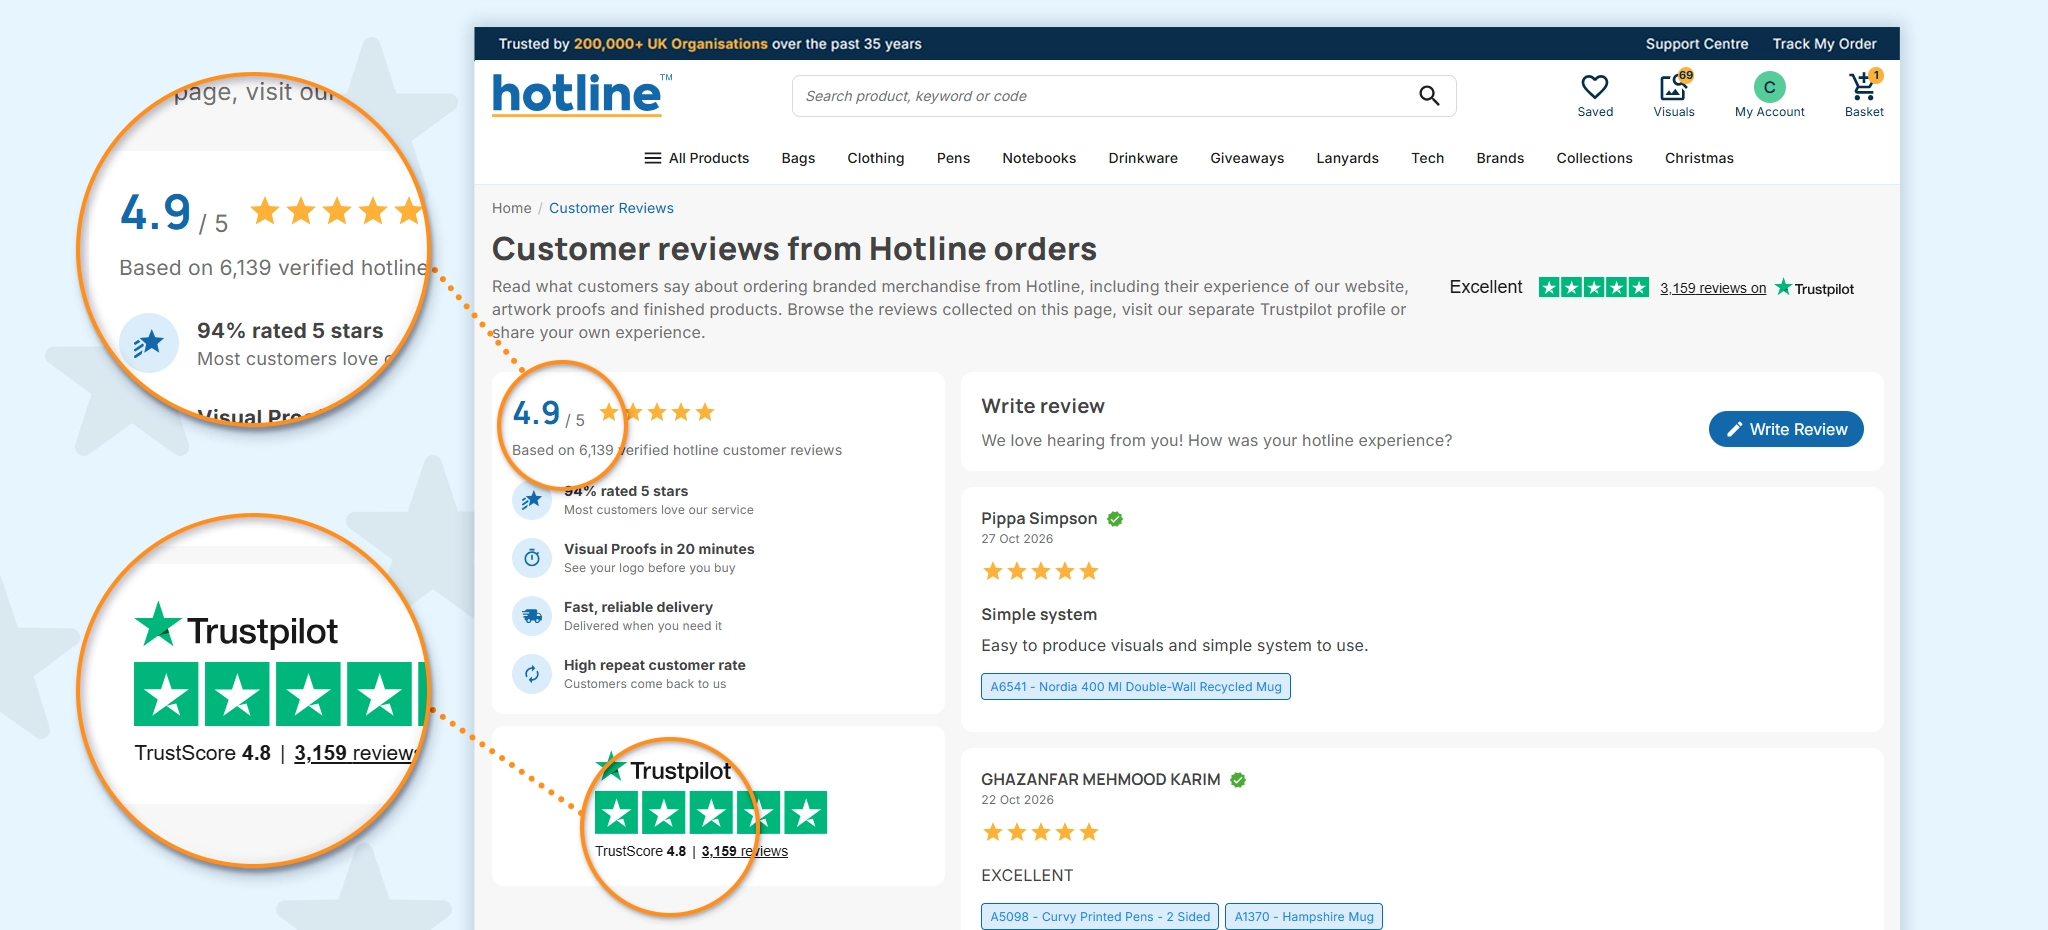Open the Christmas menu
Viewport: 2048px width, 930px height.
[x=1699, y=158]
